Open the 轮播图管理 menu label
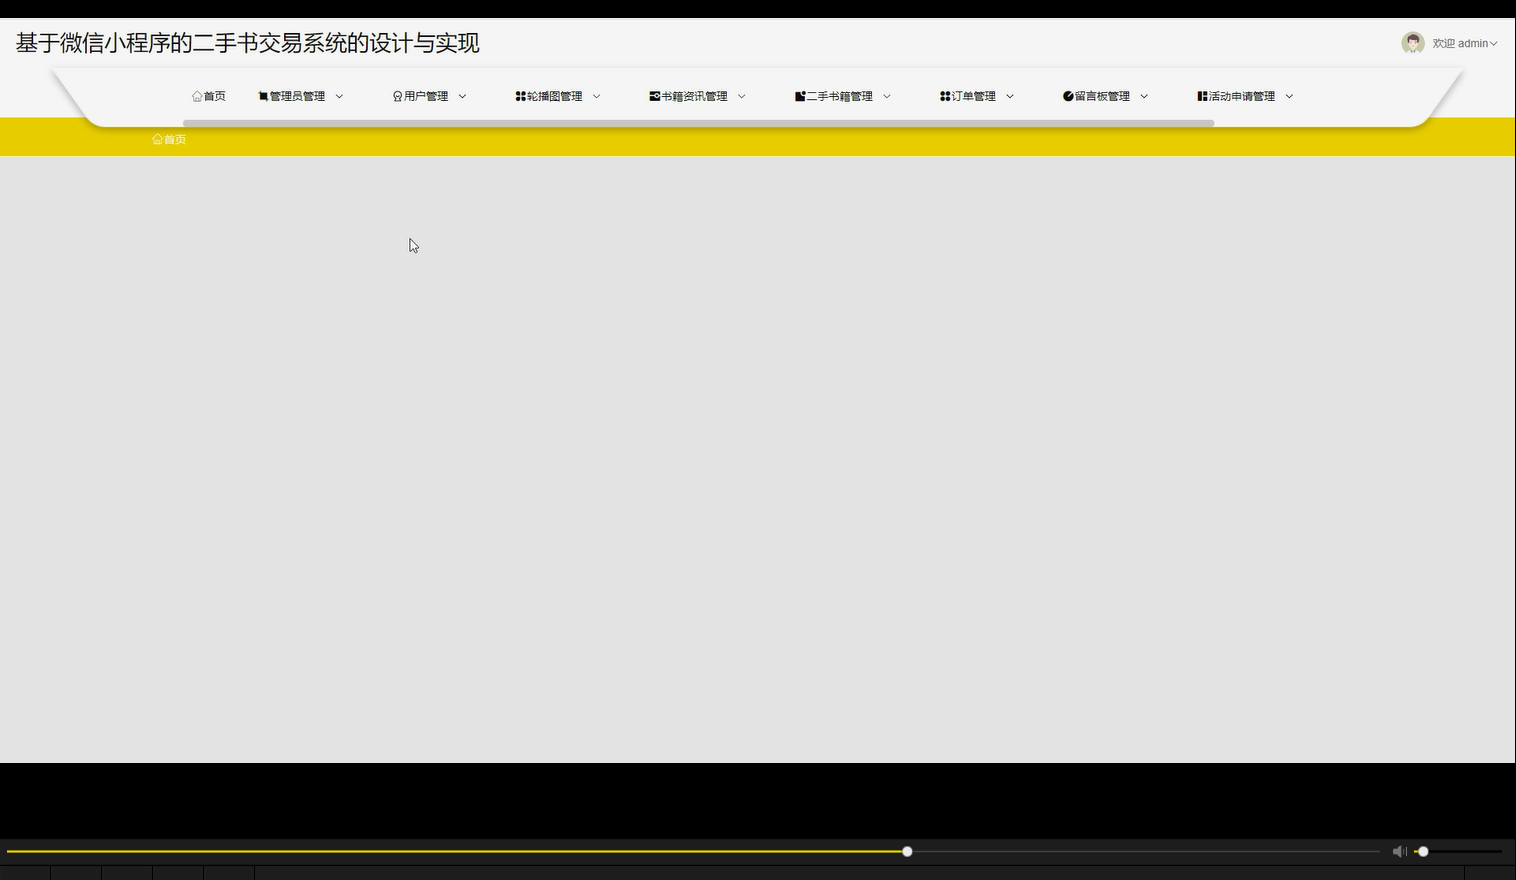This screenshot has height=880, width=1516. coord(555,97)
